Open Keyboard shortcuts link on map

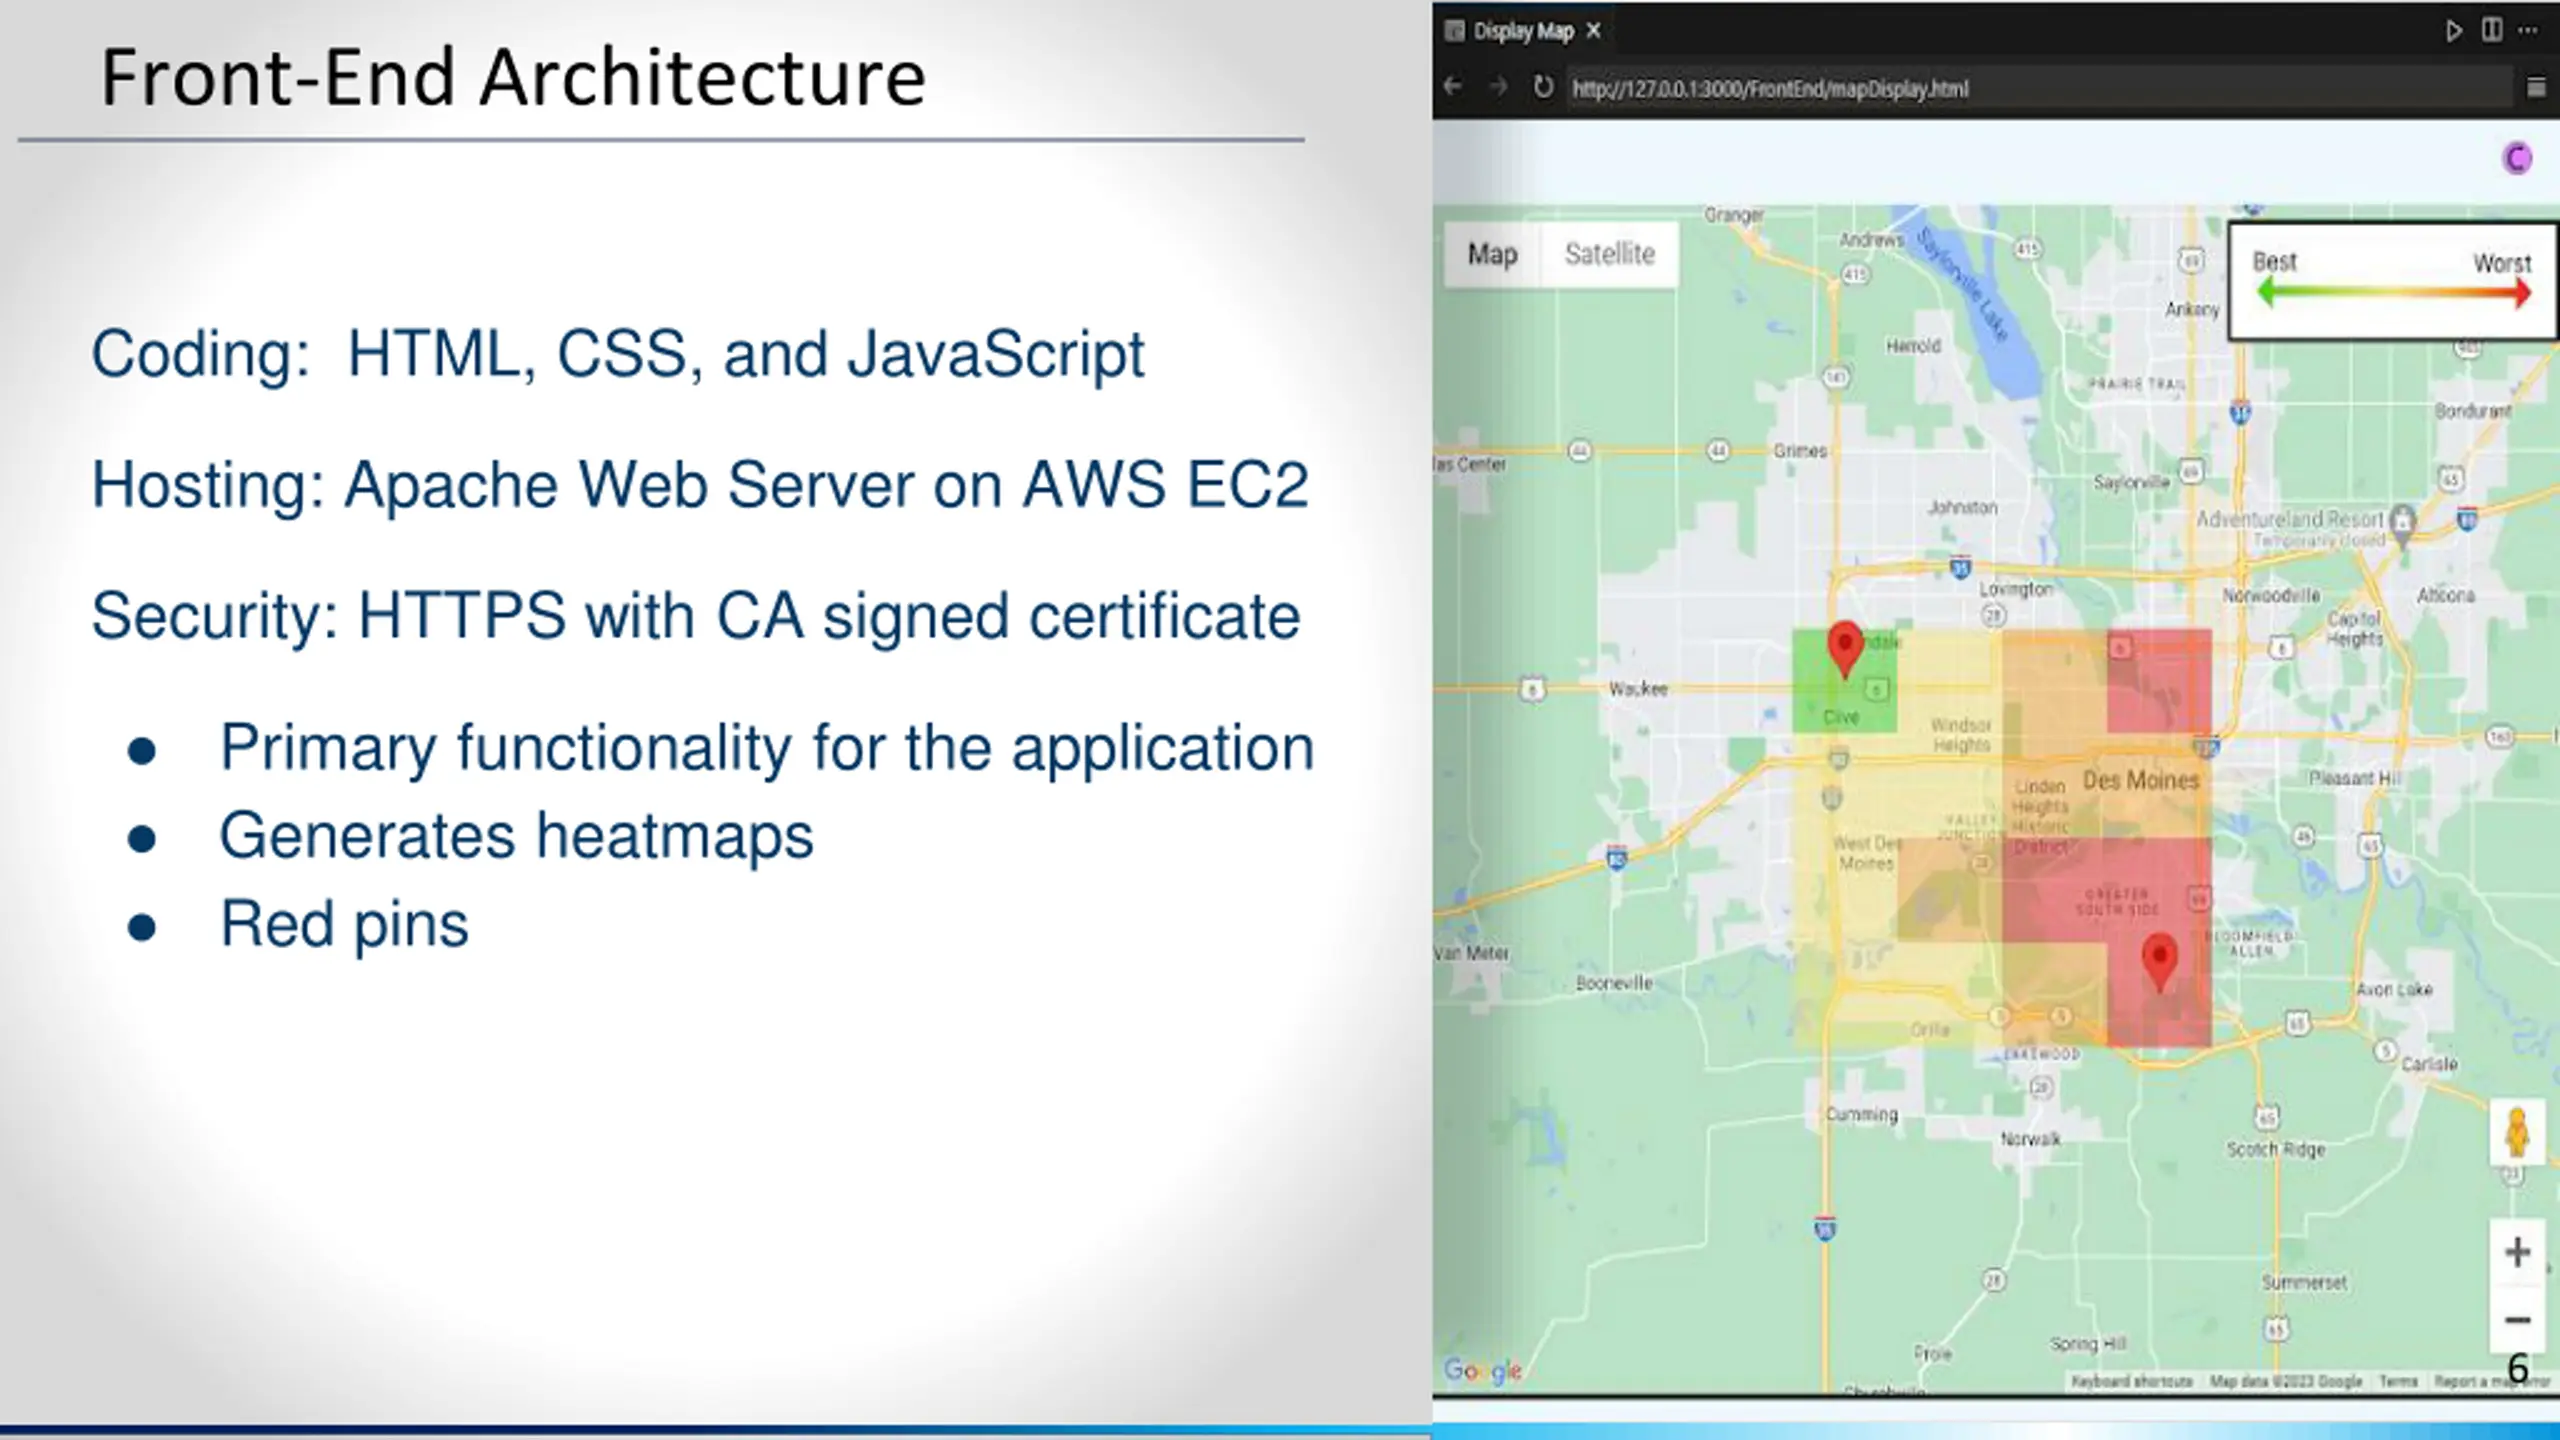(2131, 1381)
